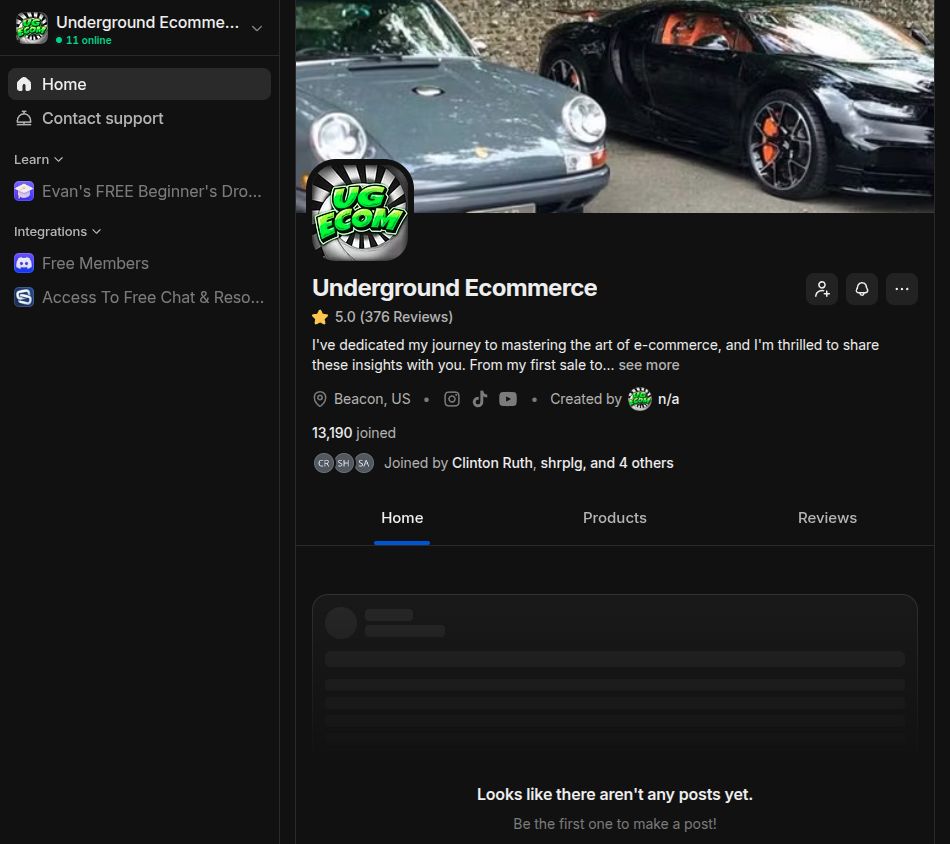This screenshot has height=844, width=950.
Task: Click the Clinton Ruth, shrplg, and 4 others link
Action: (563, 463)
